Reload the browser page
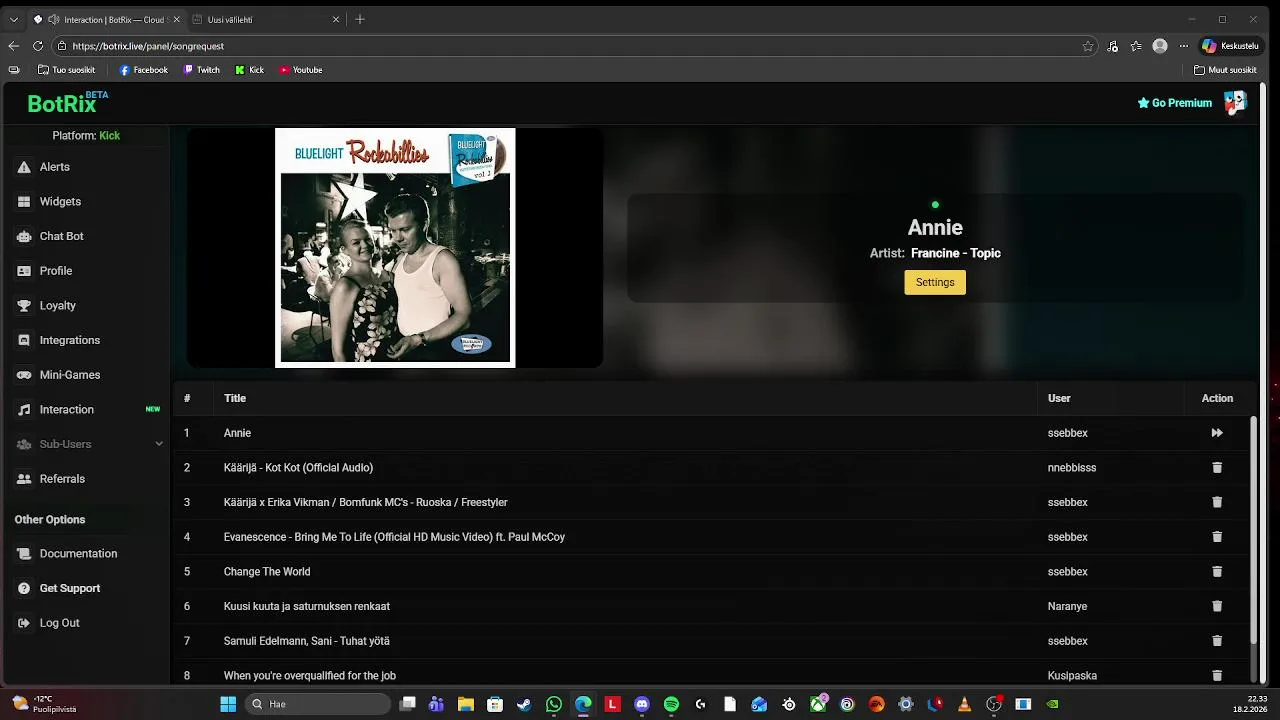This screenshot has height=720, width=1280. point(38,46)
